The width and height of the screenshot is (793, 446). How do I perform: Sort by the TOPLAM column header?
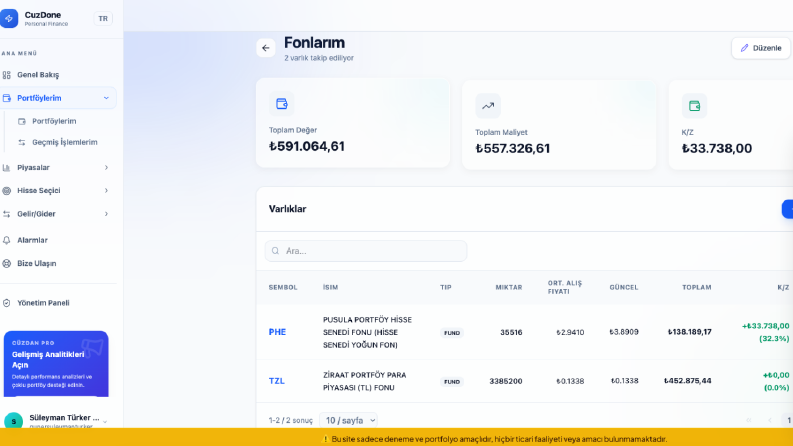click(696, 287)
